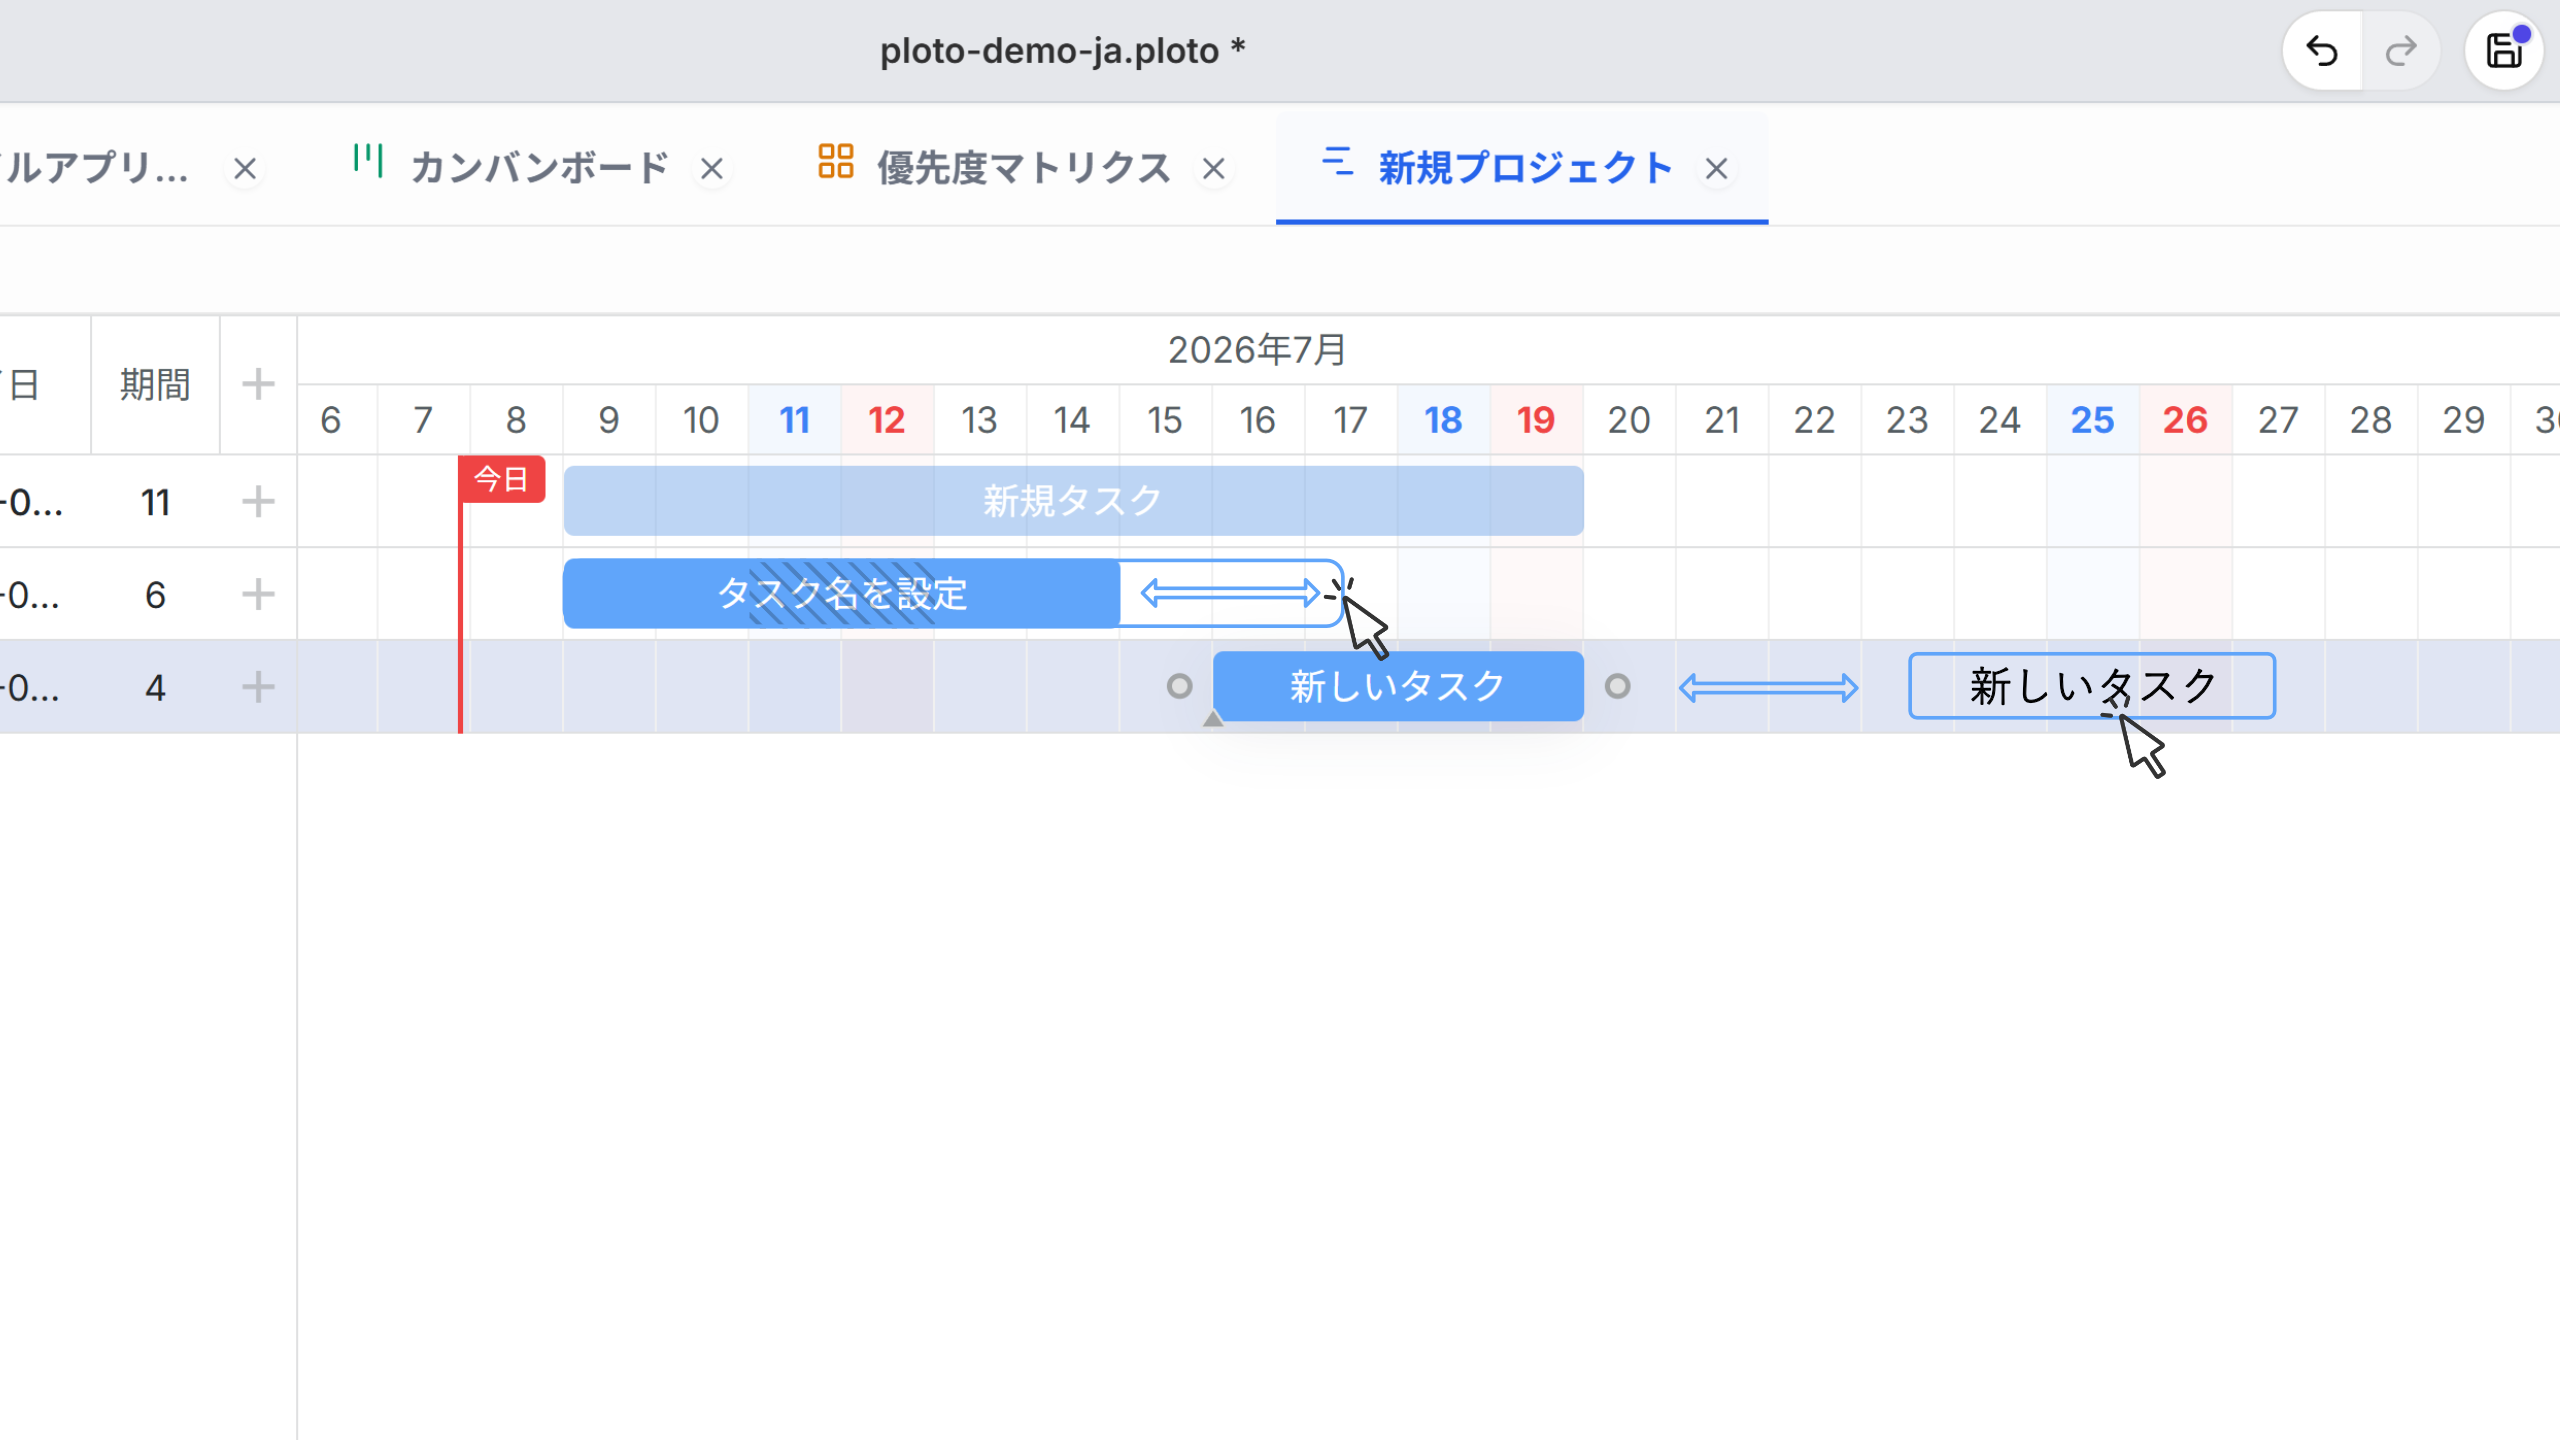Click the plus icon in the 4-day duration row

pos(258,687)
